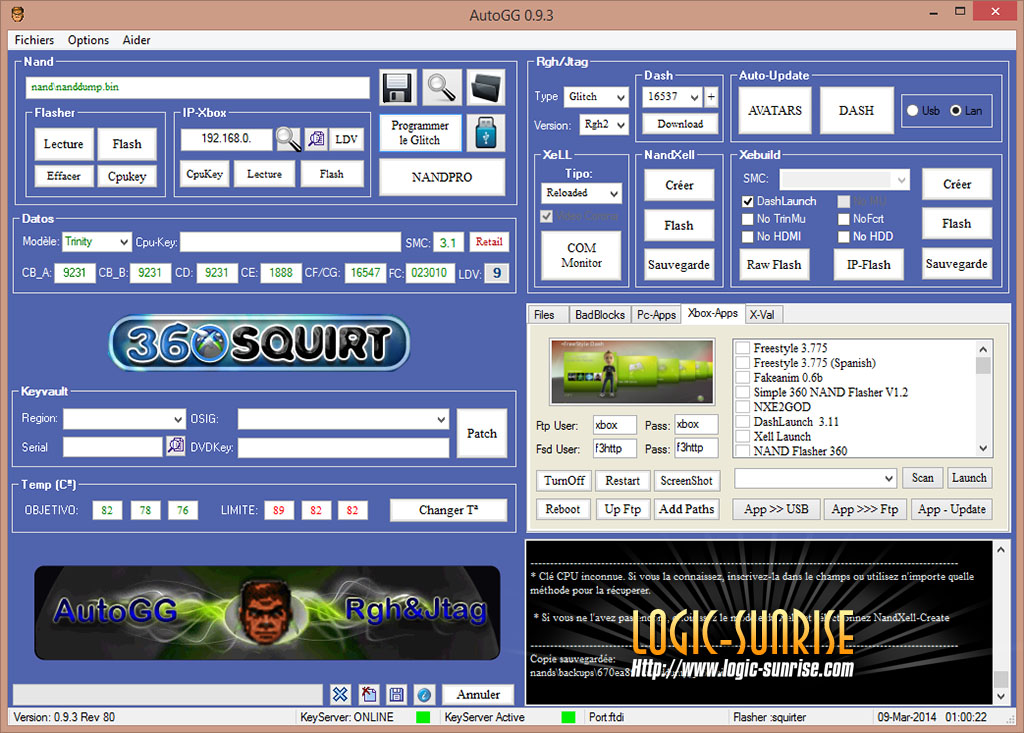
Task: Click the Ftp User xbox field
Action: 614,425
